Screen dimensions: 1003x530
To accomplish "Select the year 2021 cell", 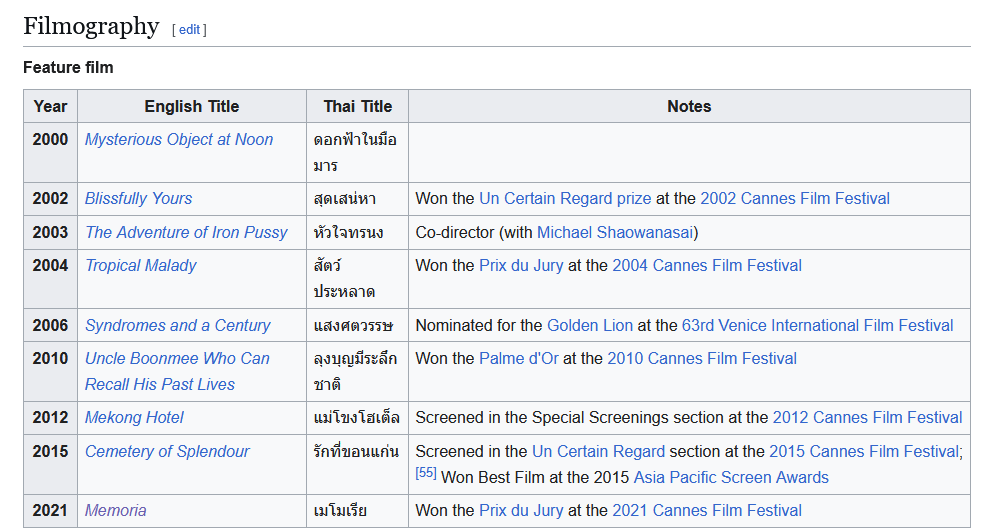I will pyautogui.click(x=51, y=510).
